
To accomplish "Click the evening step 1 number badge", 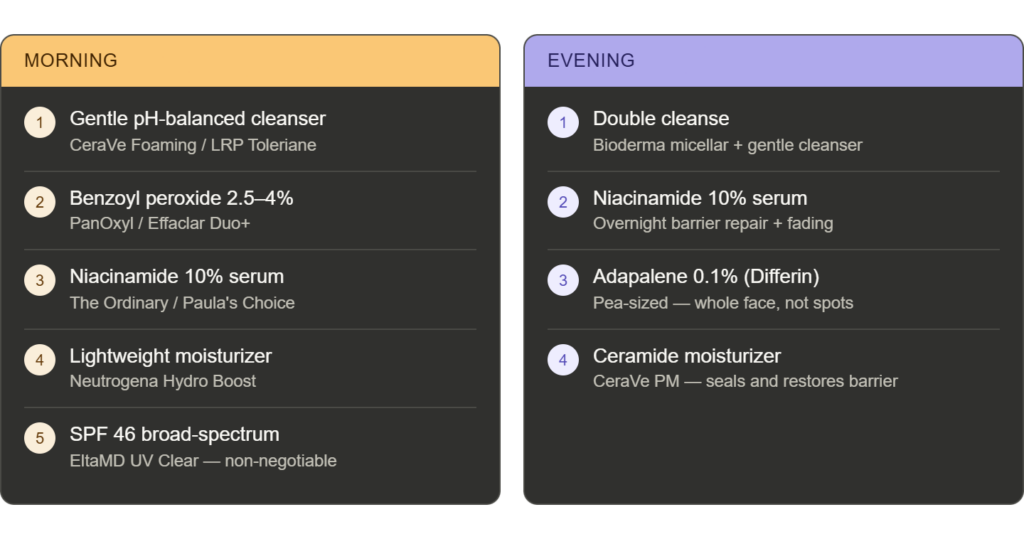I will pos(563,123).
